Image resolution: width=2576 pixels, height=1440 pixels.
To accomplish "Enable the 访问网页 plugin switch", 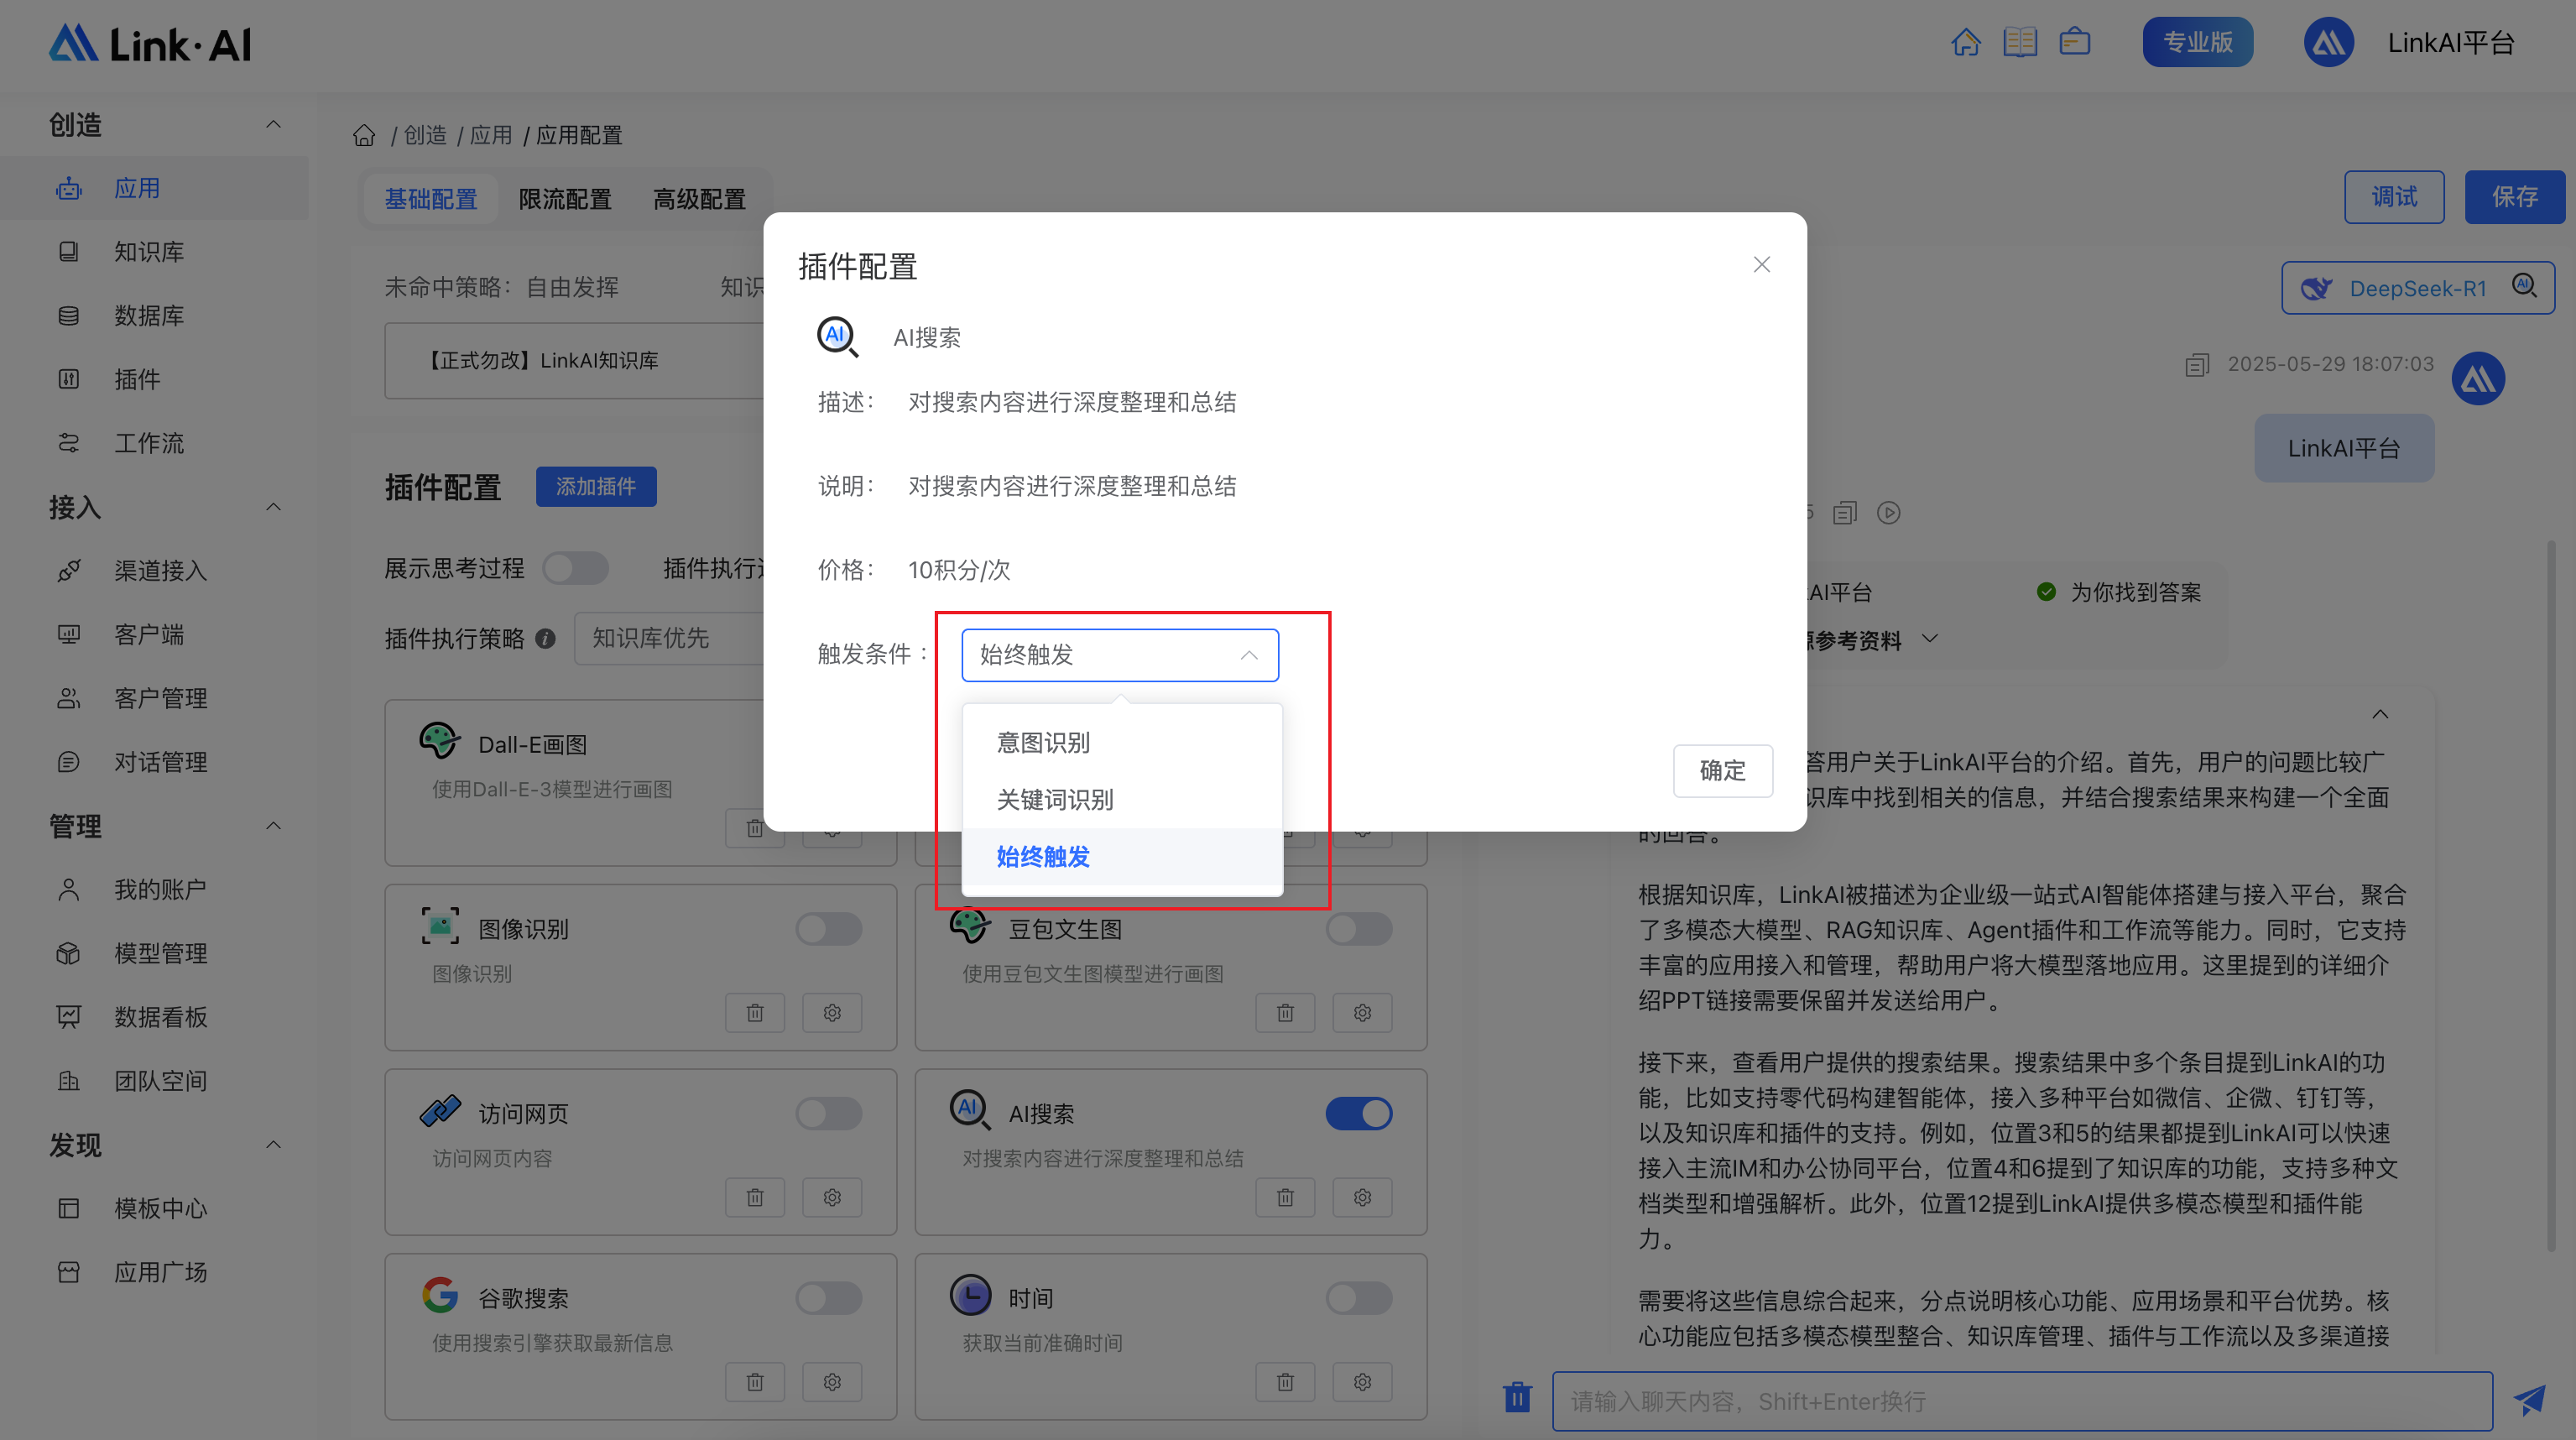I will click(x=829, y=1113).
